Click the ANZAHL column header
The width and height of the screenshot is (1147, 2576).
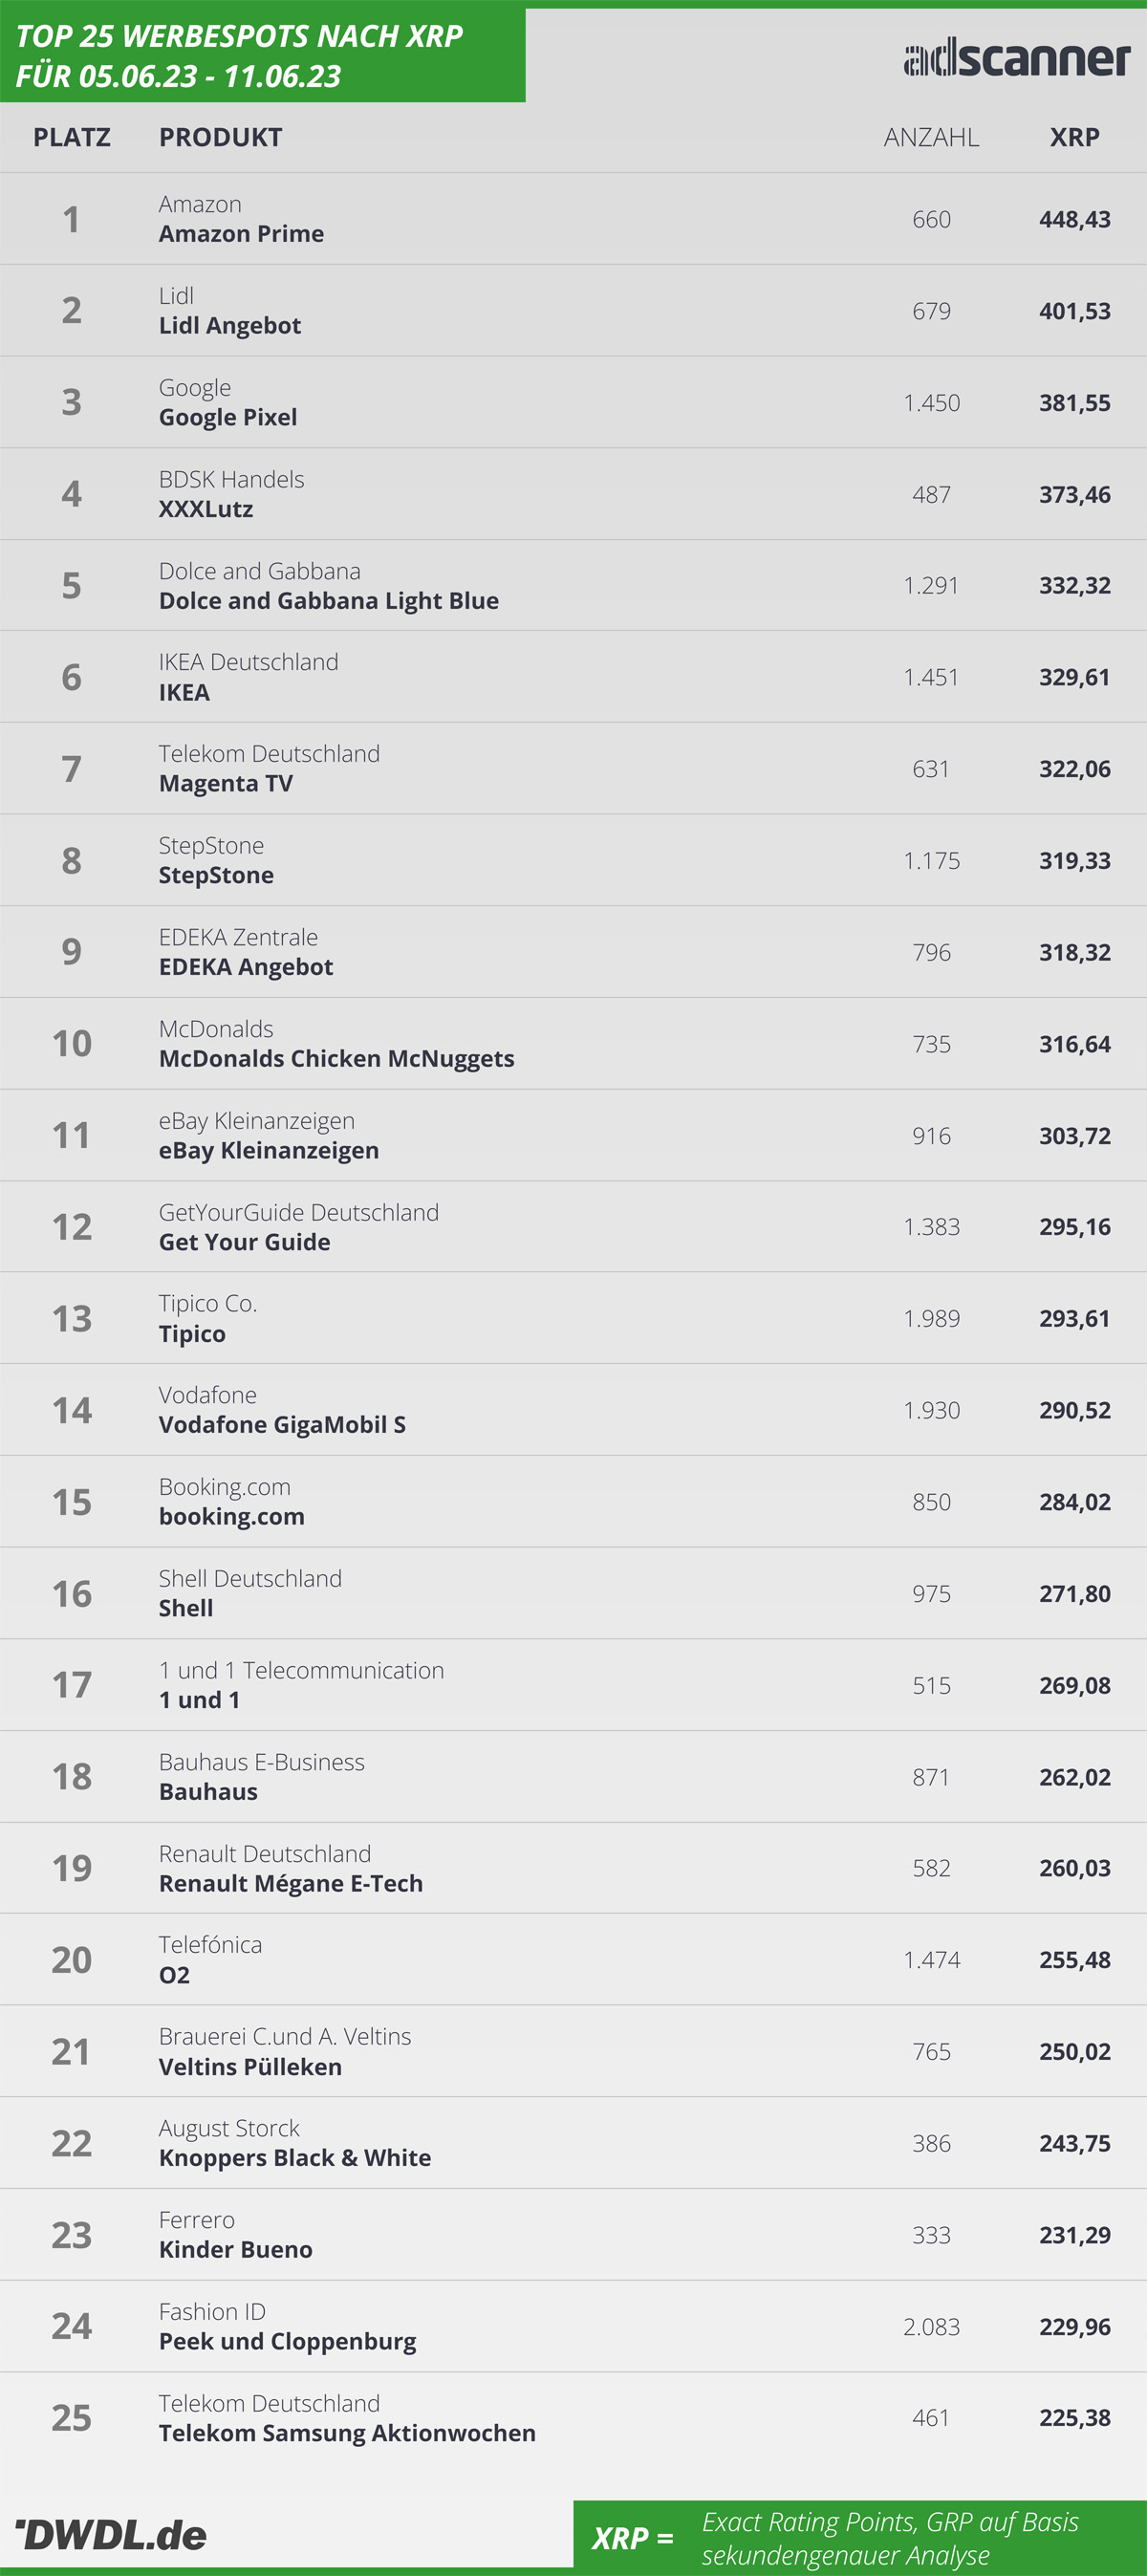coord(931,137)
